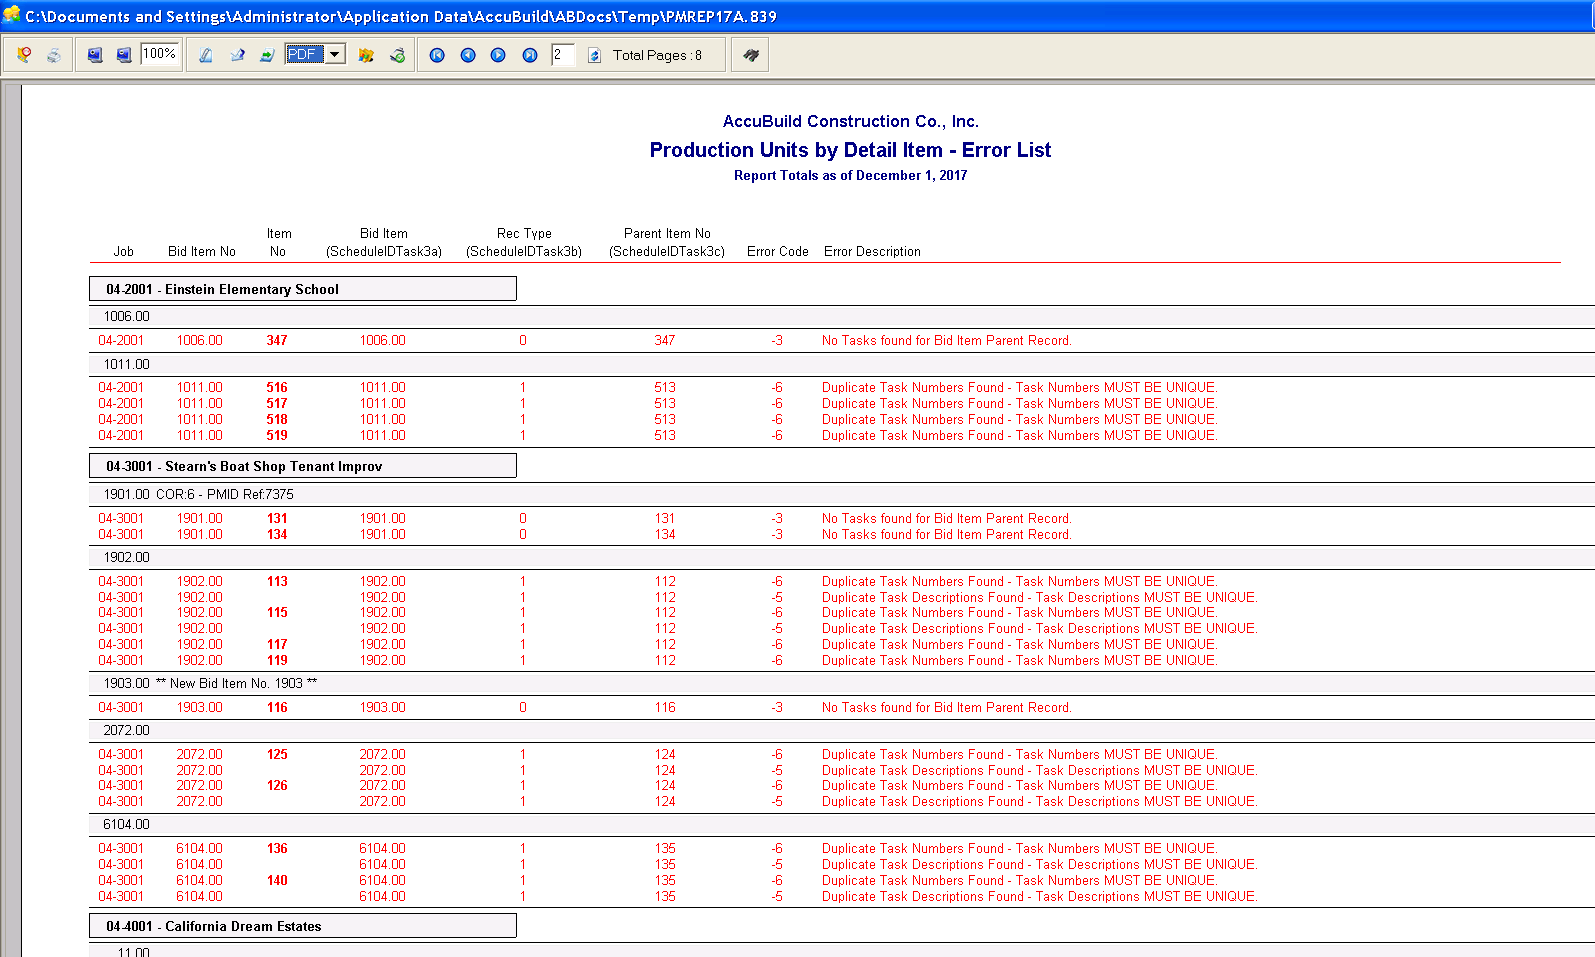This screenshot has height=957, width=1595.
Task: Select the 04-2001 Einstein Elementary School header
Action: point(302,289)
